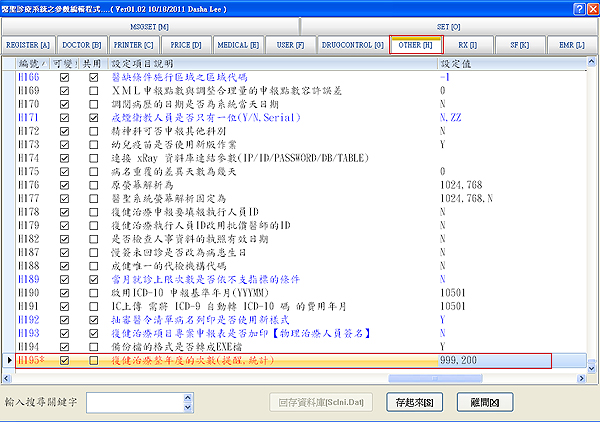Open the search keyword dropdown arrow
The image size is (600, 422).
(x=158, y=403)
